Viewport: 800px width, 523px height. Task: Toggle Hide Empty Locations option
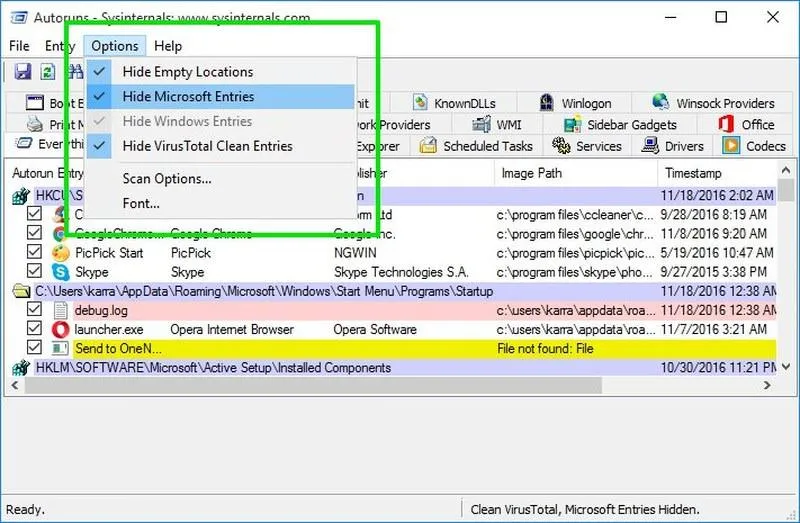[x=220, y=71]
